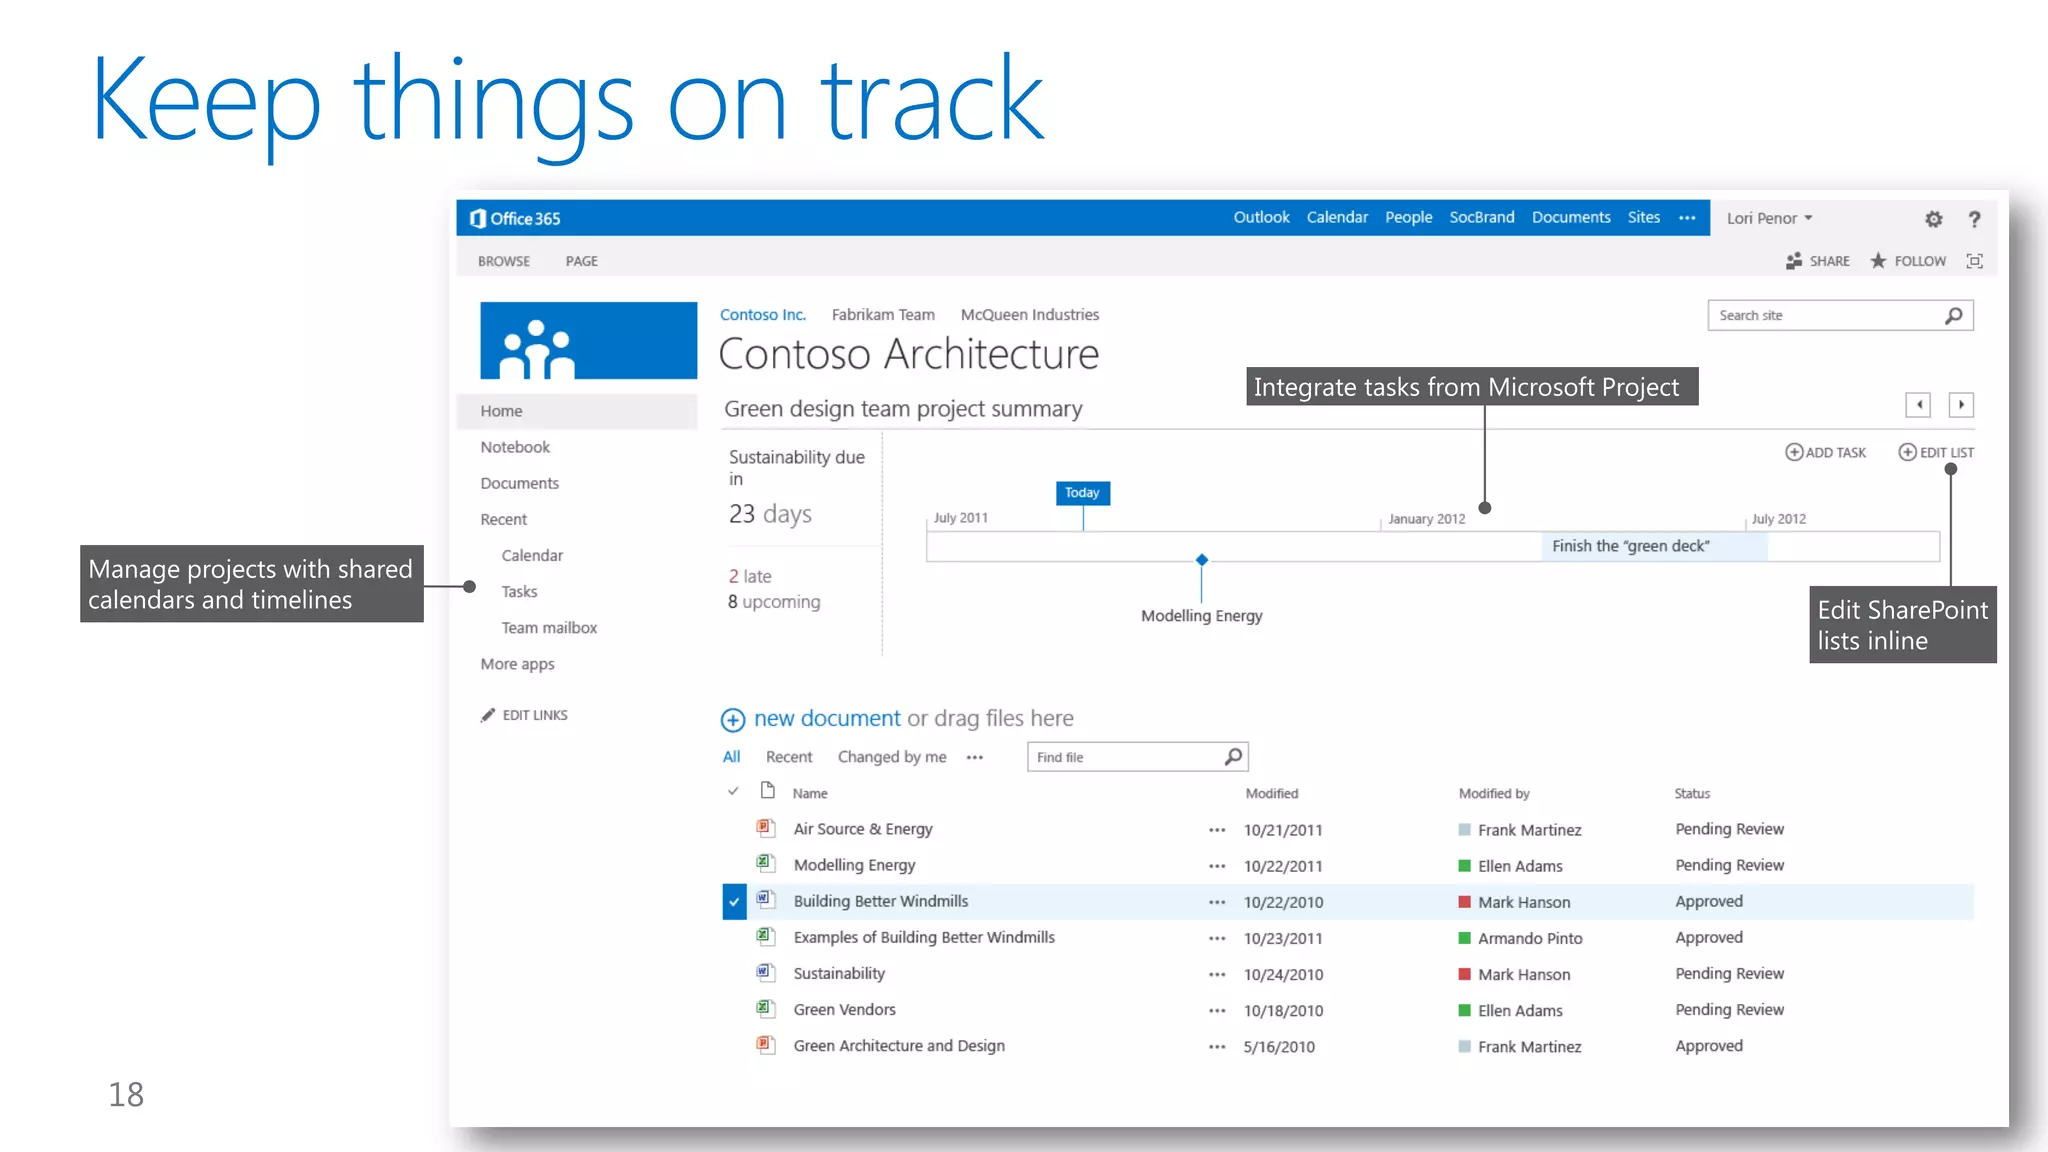Click pencil icon for Edit Links

click(x=488, y=715)
